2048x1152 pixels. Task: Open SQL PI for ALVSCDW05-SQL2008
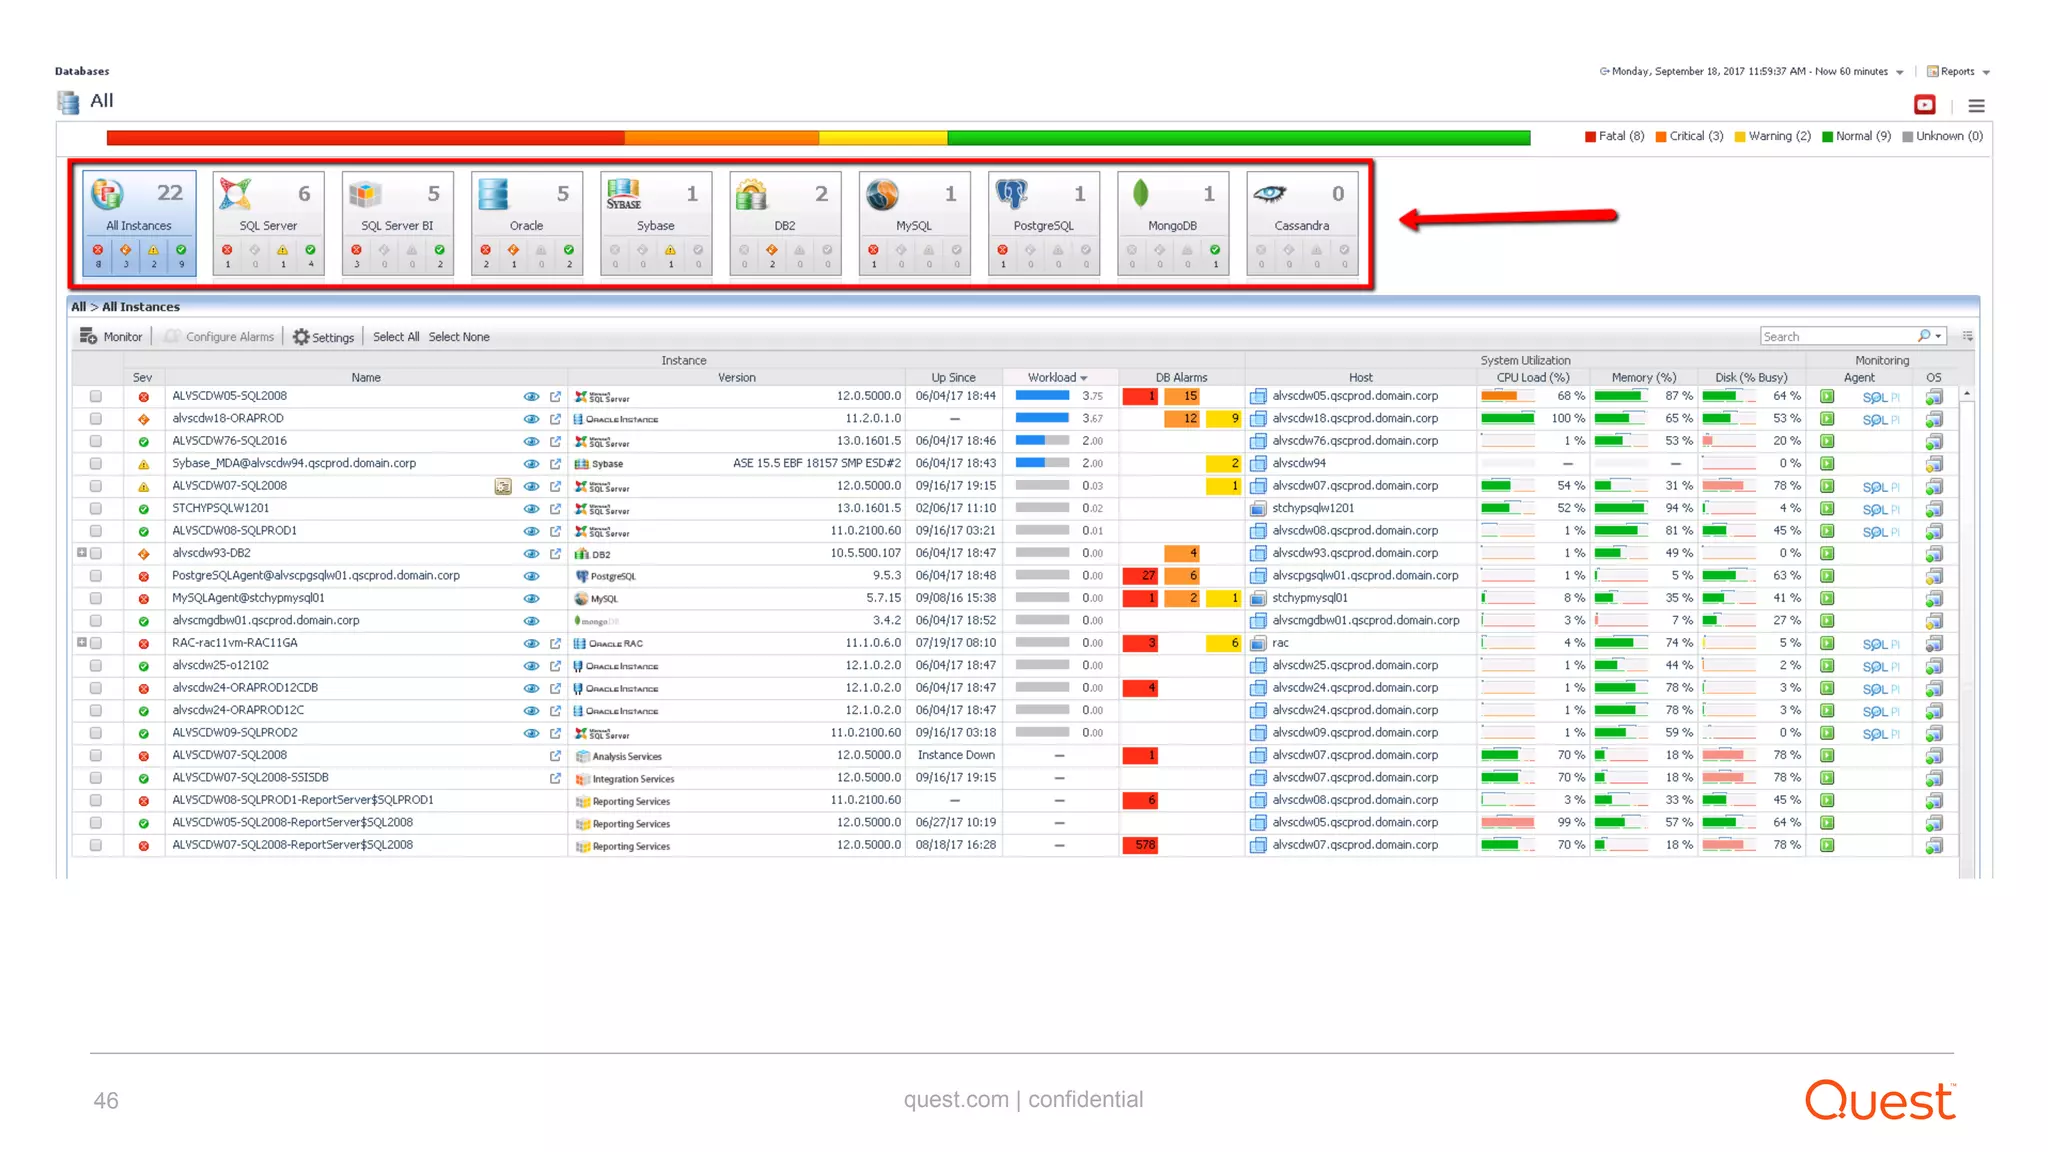click(x=1880, y=397)
